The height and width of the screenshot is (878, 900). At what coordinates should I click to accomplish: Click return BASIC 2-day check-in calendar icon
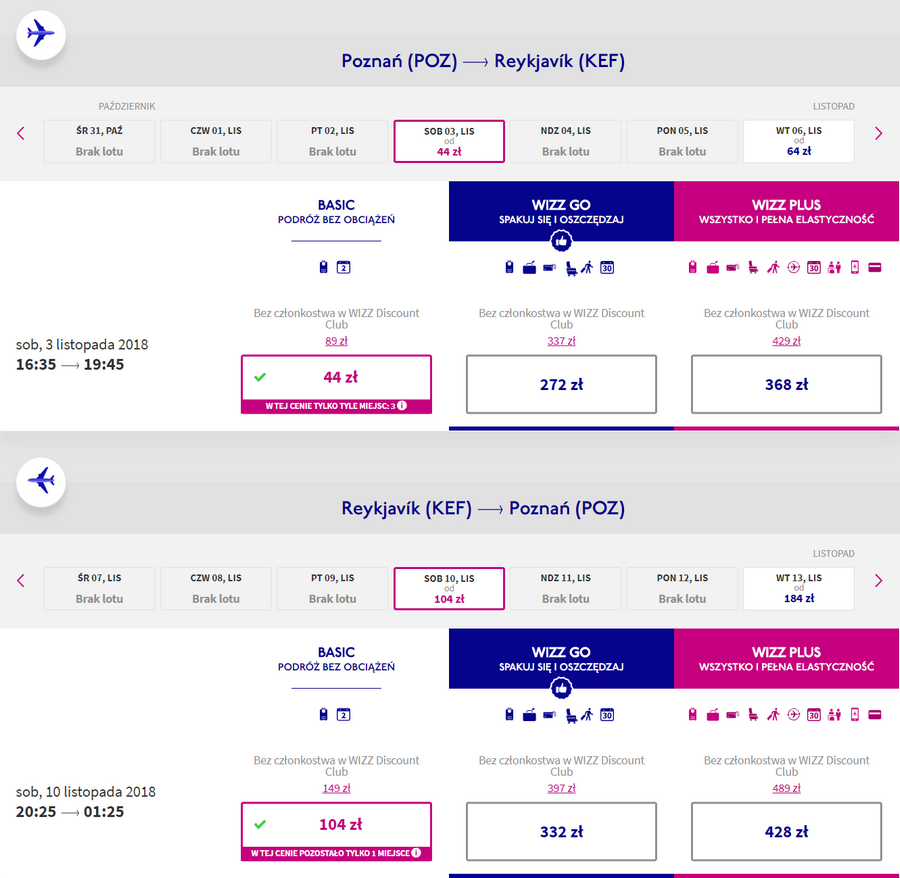click(343, 714)
